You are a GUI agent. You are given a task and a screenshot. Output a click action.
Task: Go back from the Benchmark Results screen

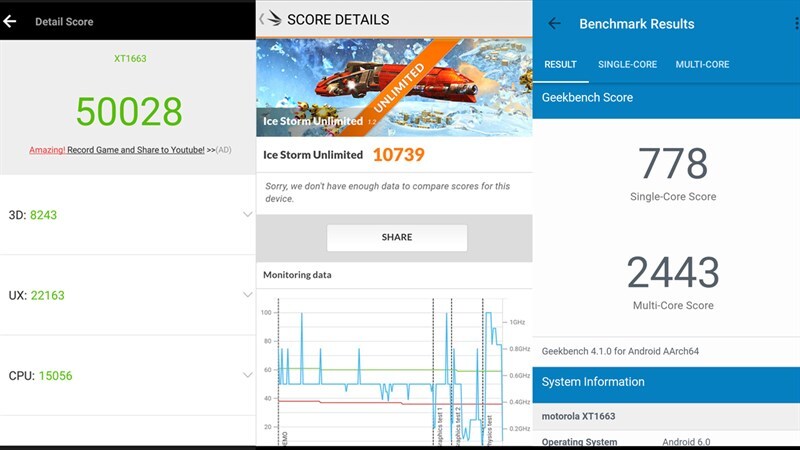point(555,23)
